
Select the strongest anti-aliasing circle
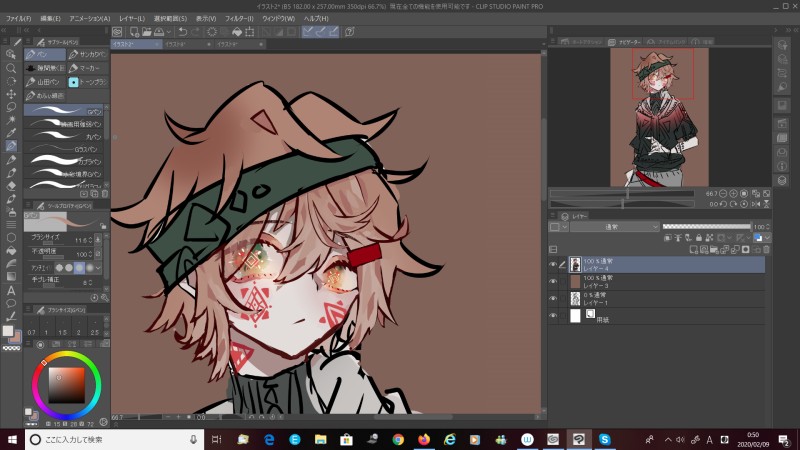click(89, 267)
